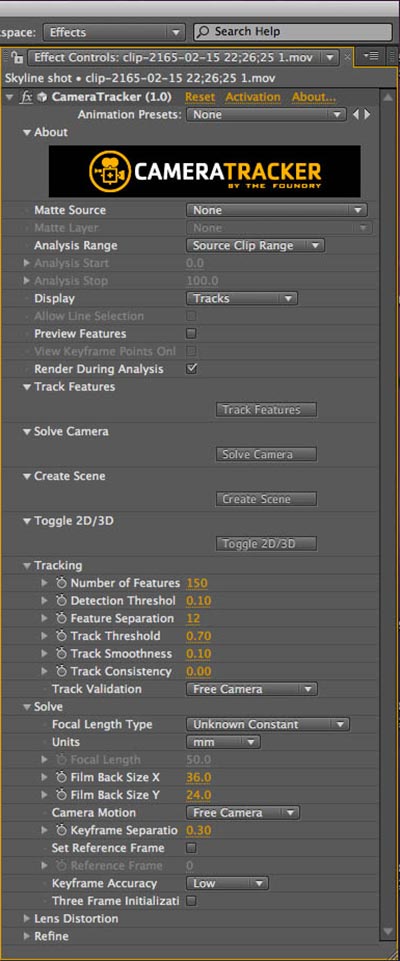Enable the Preview Features checkbox
This screenshot has height=961, width=400.
(x=192, y=333)
